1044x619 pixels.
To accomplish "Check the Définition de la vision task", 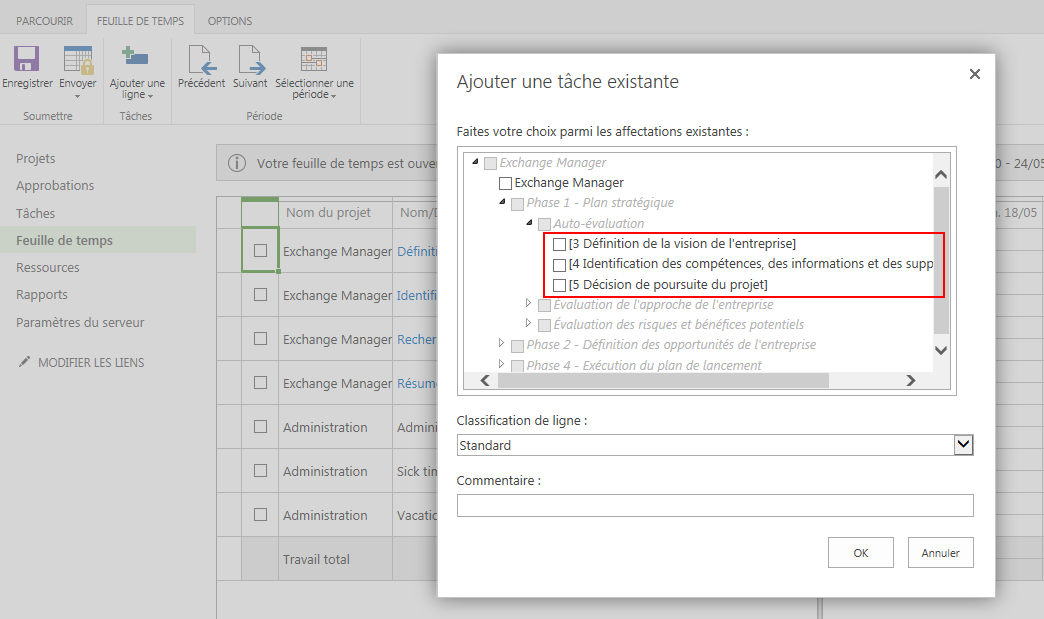I will tap(559, 244).
